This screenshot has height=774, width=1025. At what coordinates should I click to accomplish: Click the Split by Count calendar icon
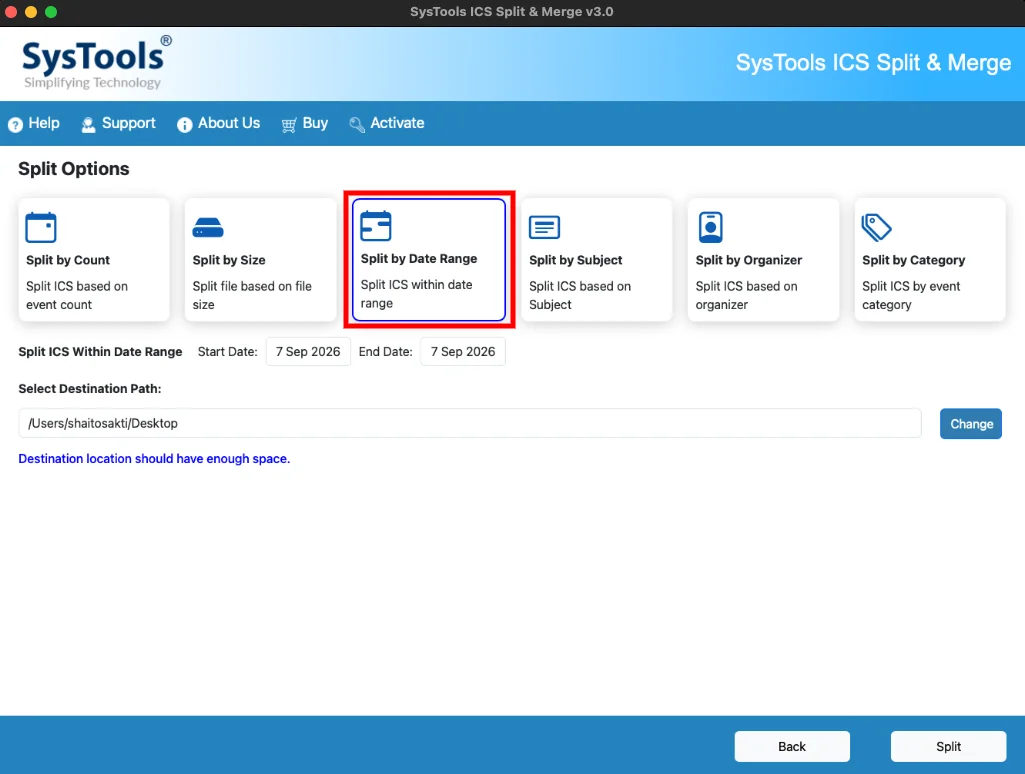point(41,227)
